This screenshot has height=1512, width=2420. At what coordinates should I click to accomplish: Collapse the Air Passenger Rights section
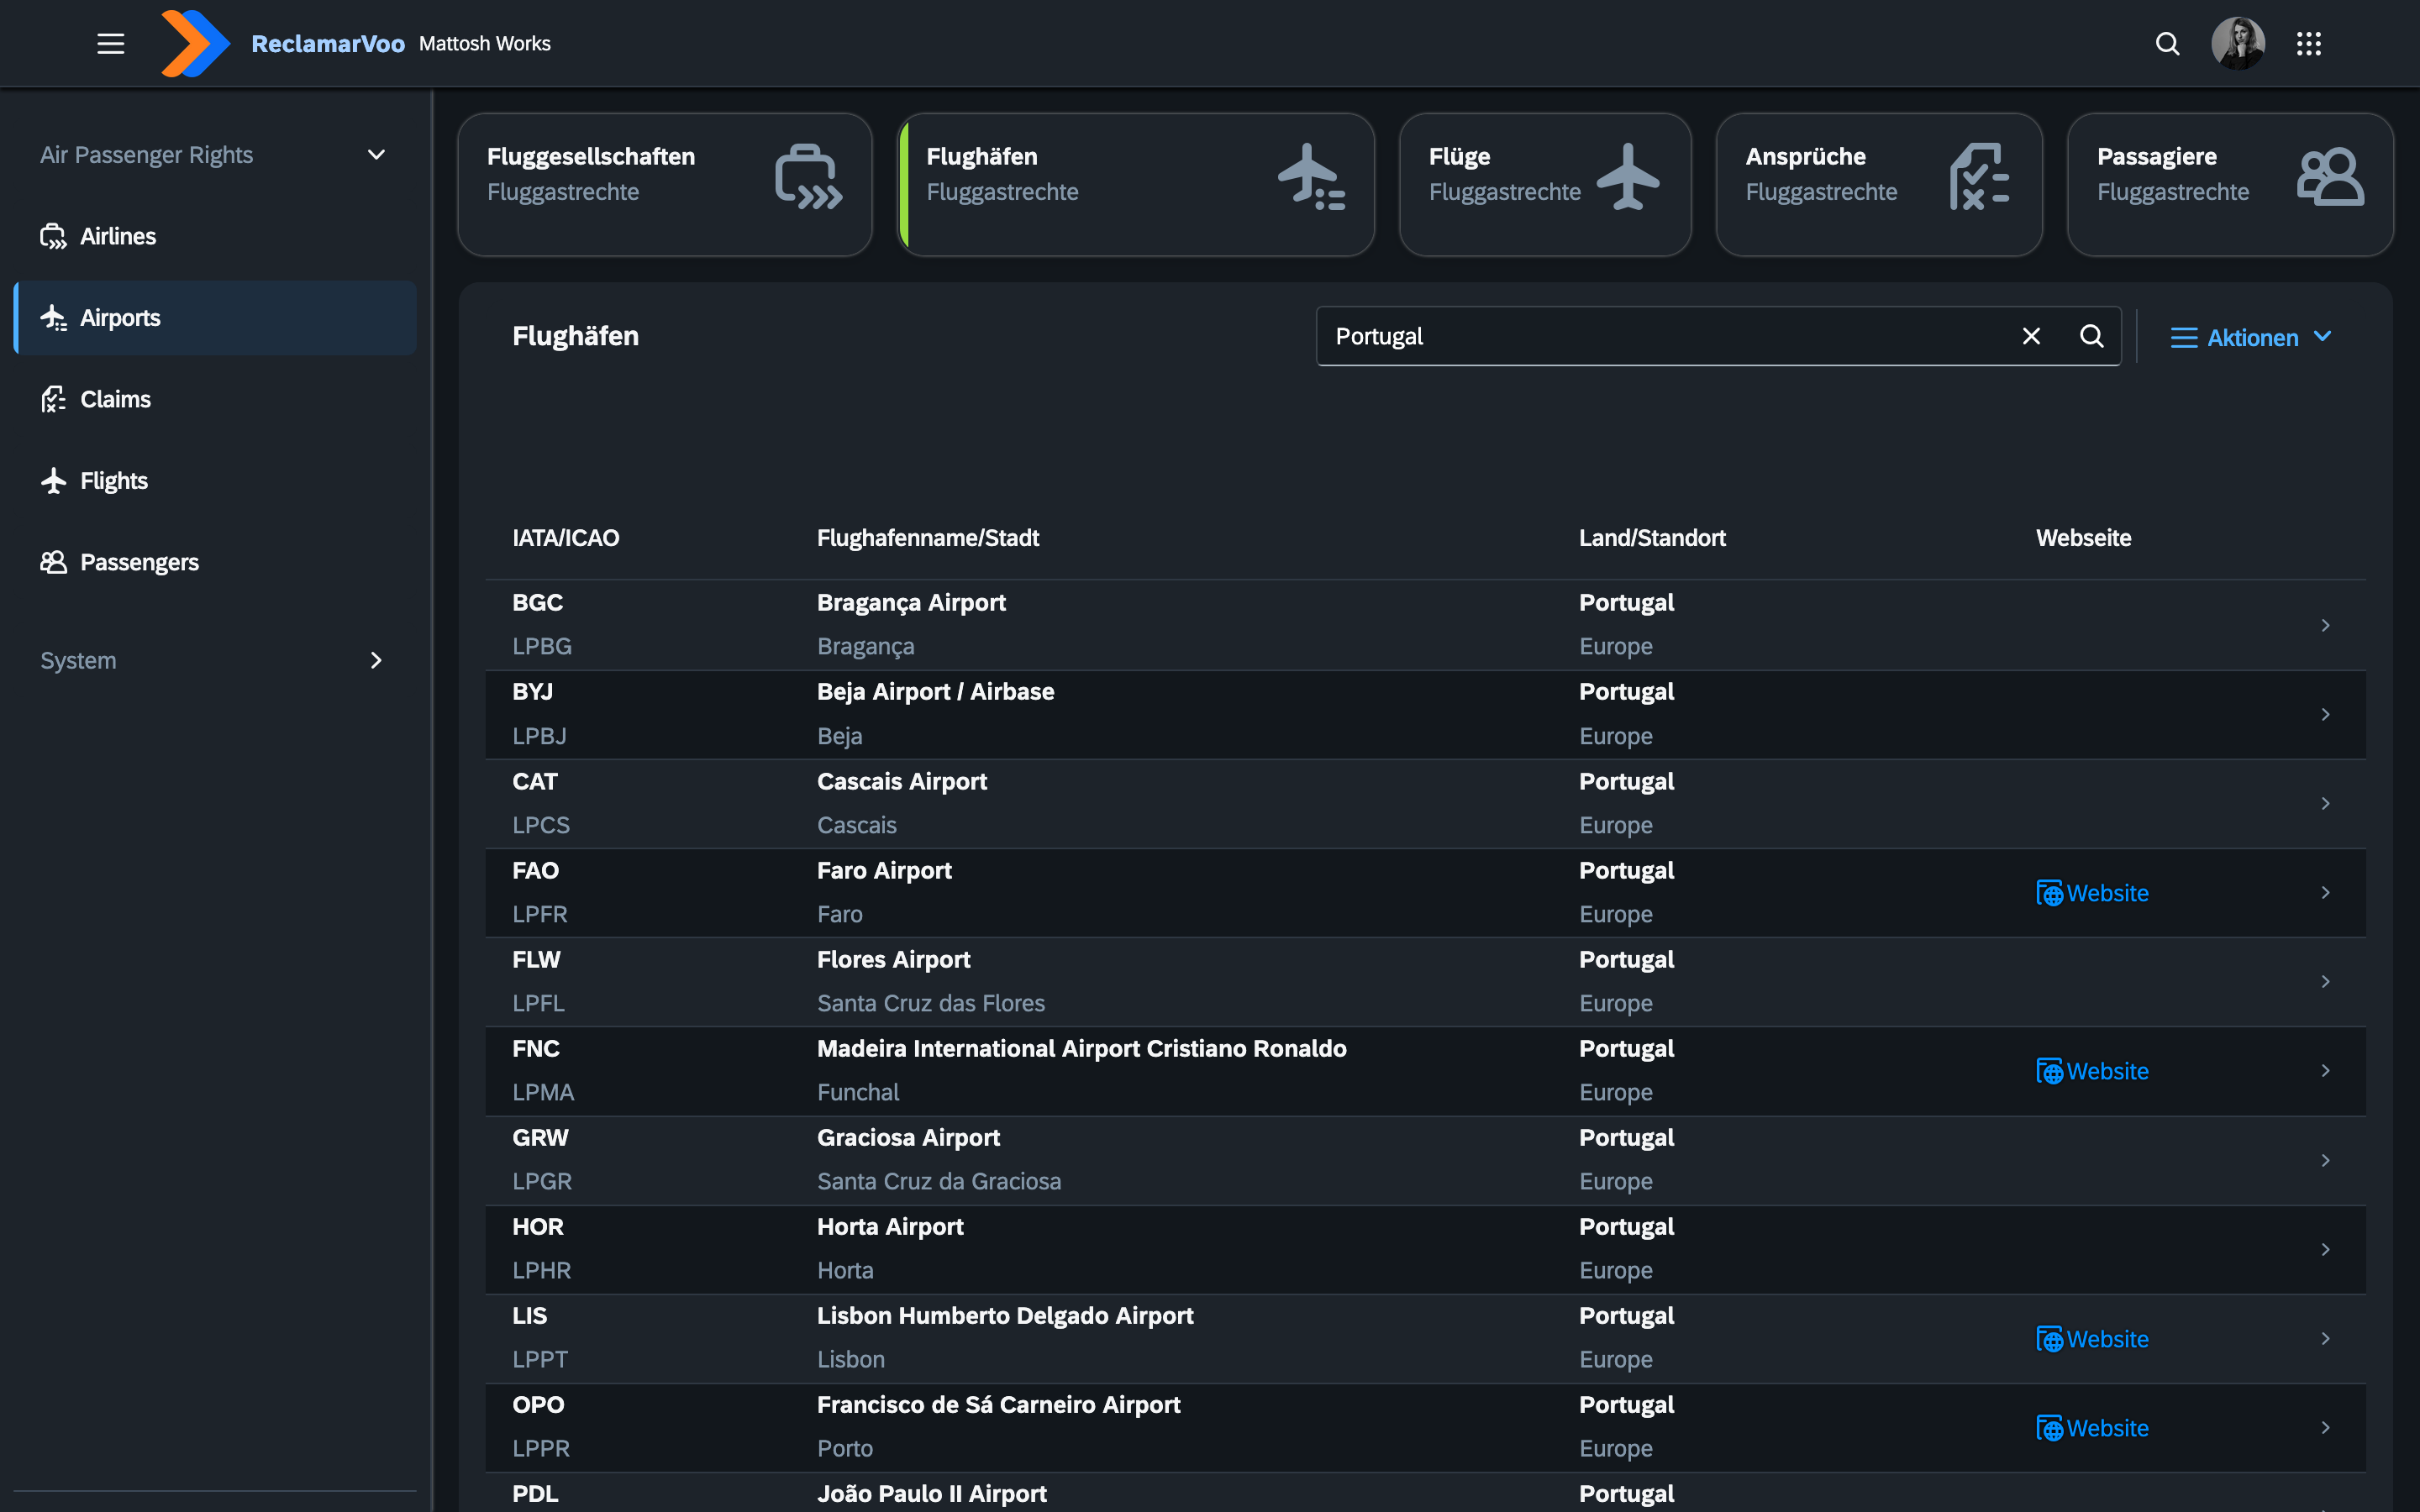pyautogui.click(x=375, y=154)
